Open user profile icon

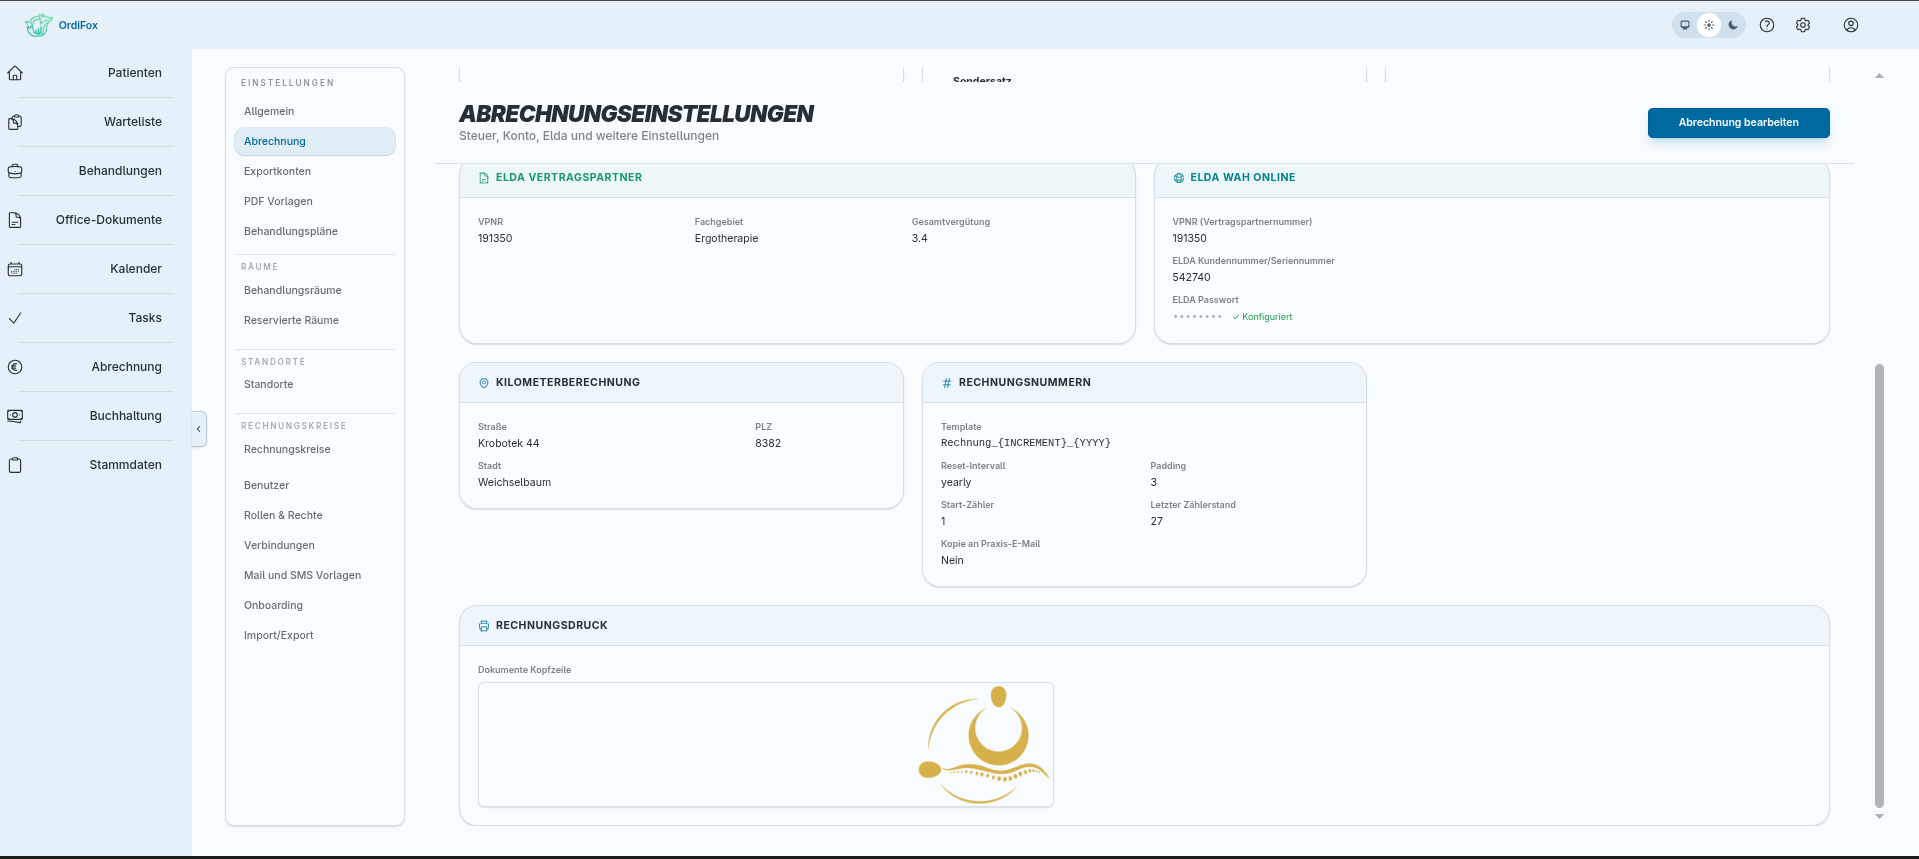[1851, 25]
